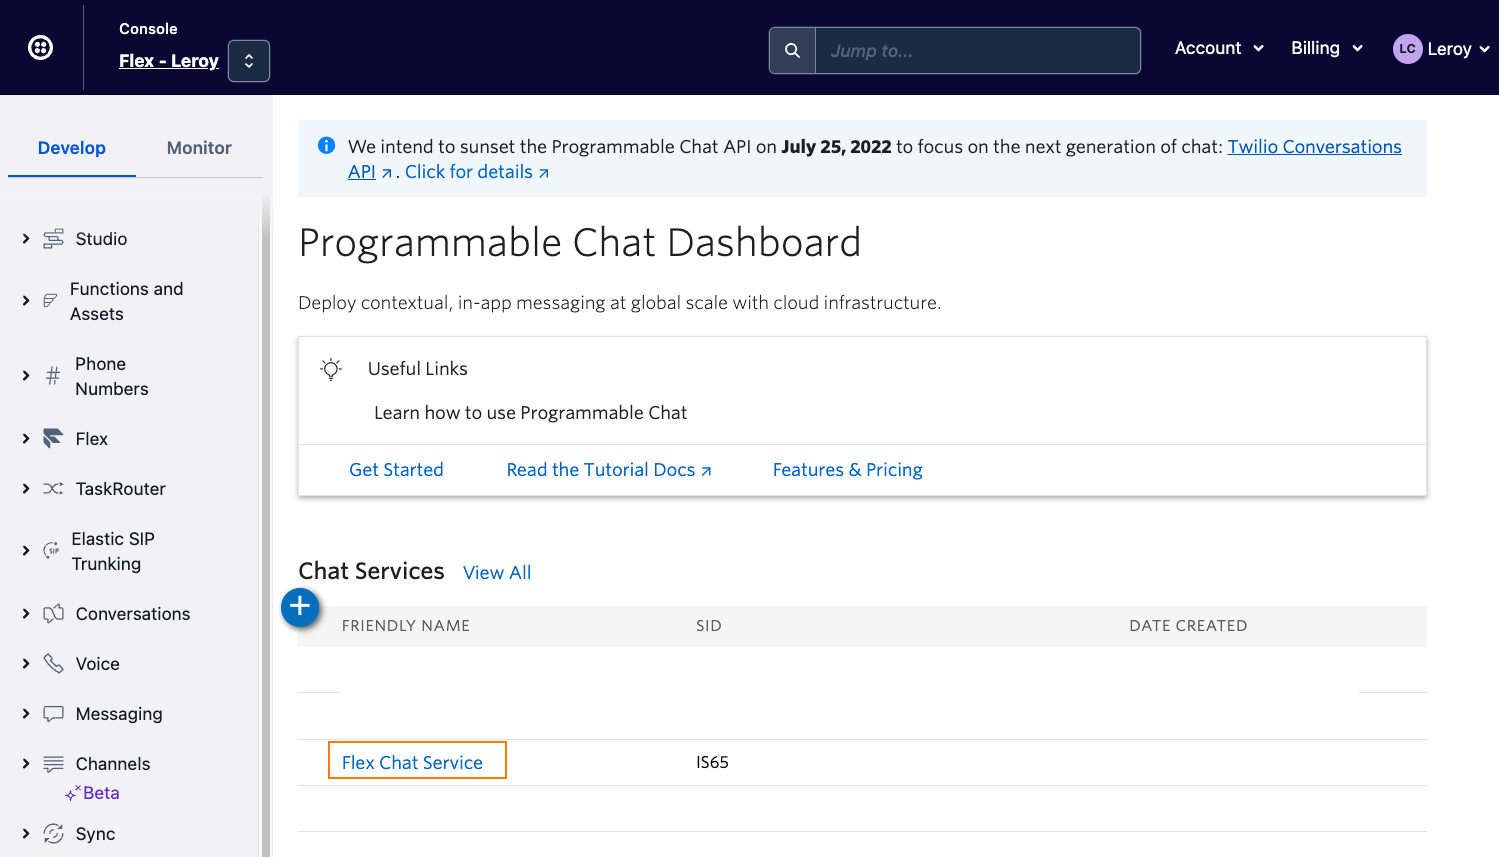Viewport: 1499px width, 857px height.
Task: Open Phone Numbers in sidebar
Action: point(111,376)
